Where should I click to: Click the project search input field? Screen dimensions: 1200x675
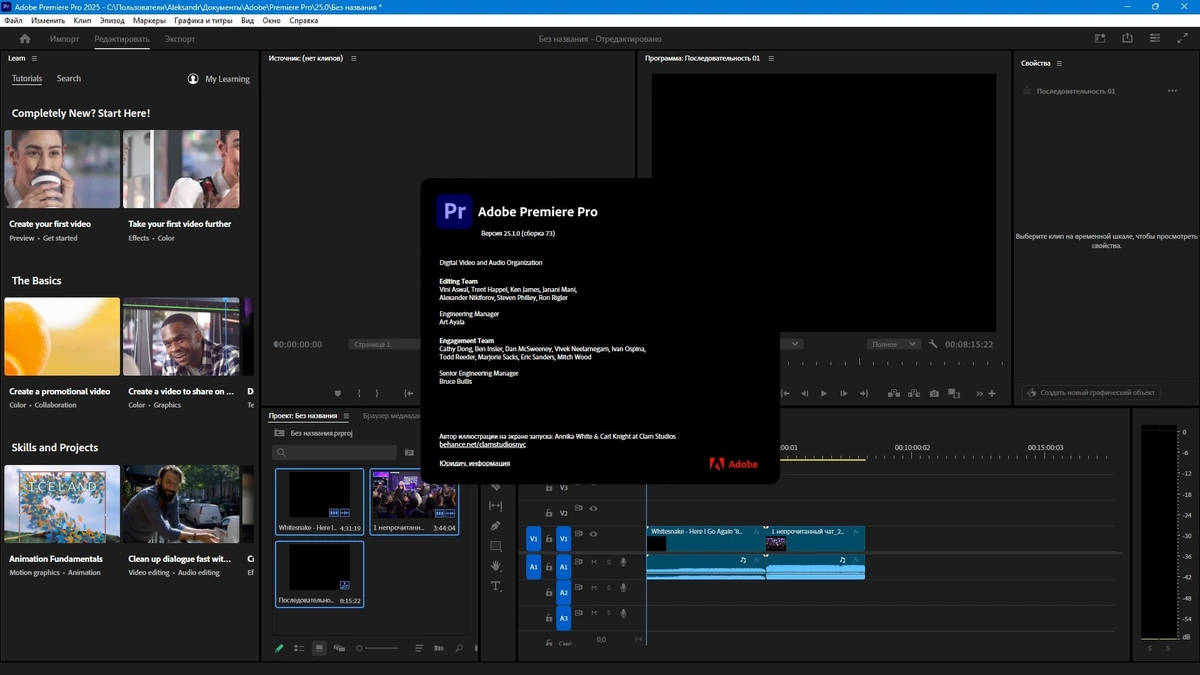coord(336,453)
